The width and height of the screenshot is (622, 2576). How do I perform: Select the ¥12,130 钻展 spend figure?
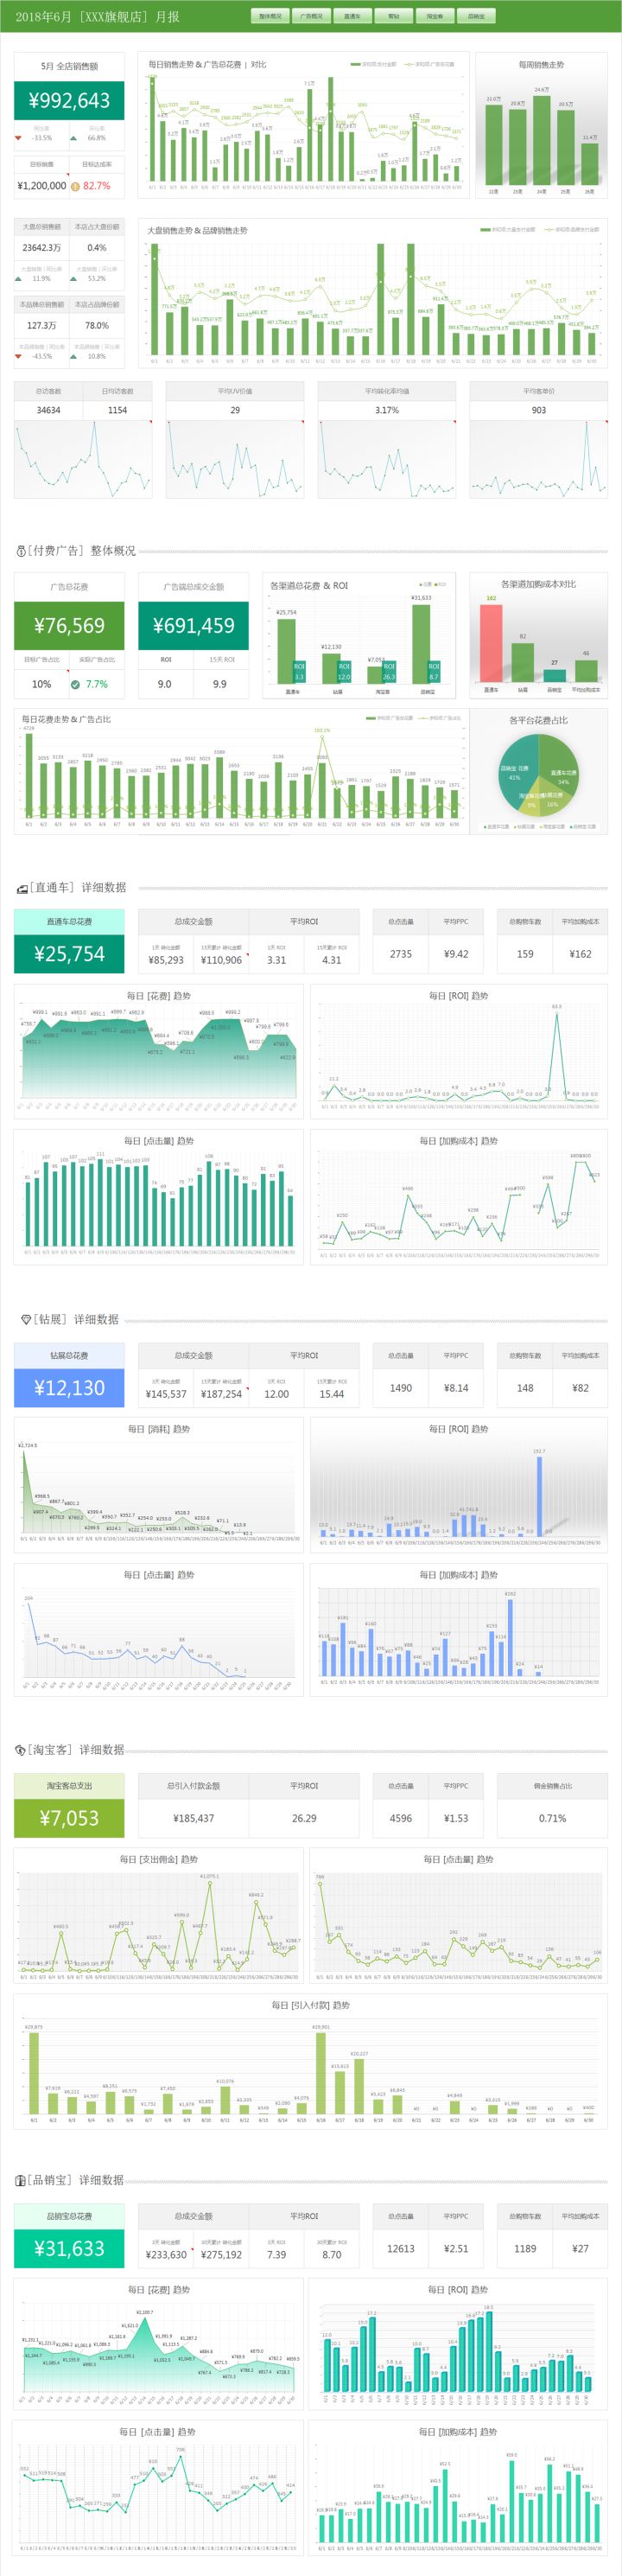[x=69, y=1388]
